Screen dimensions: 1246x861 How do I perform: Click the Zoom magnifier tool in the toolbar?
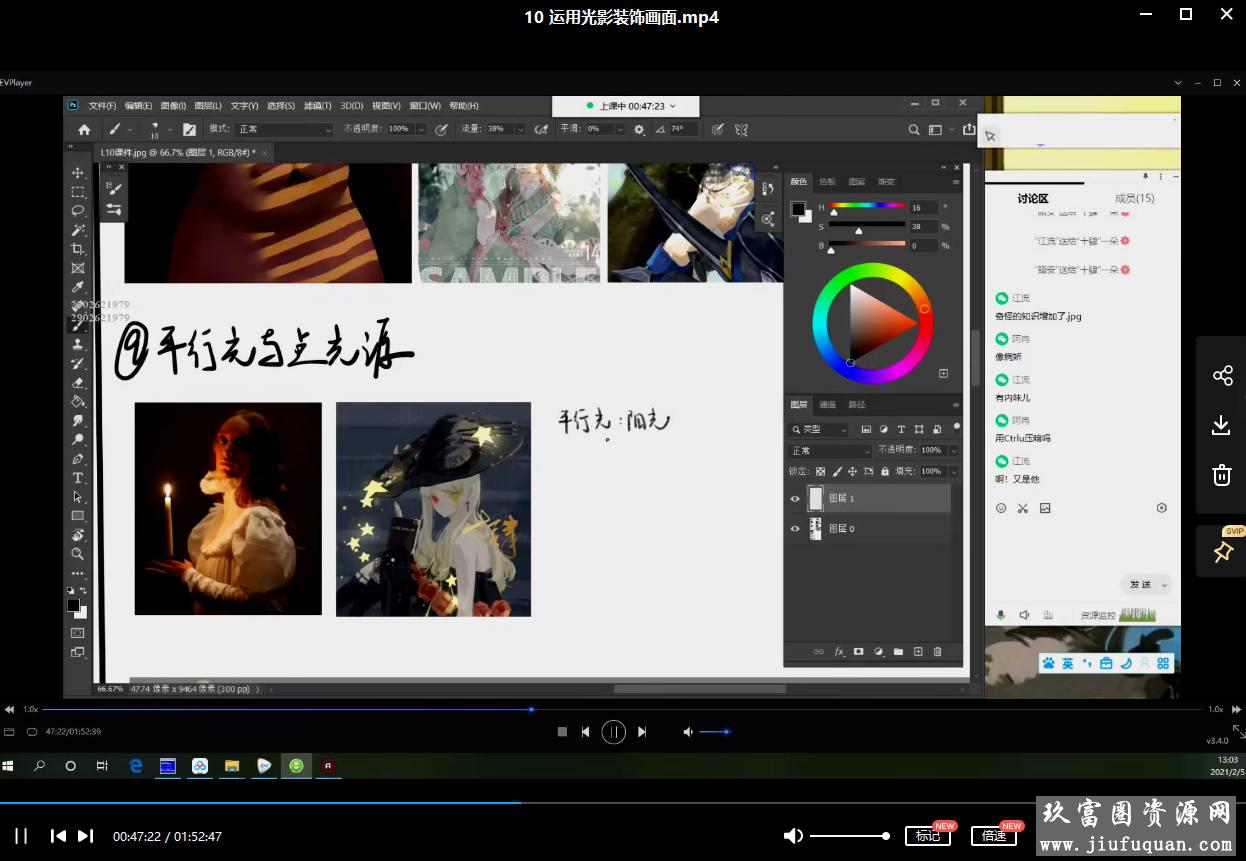click(77, 554)
